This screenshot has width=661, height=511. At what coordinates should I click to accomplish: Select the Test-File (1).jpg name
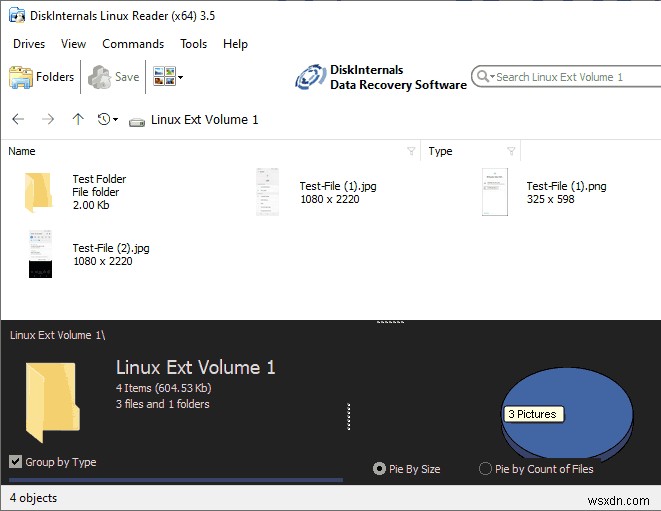pos(338,186)
